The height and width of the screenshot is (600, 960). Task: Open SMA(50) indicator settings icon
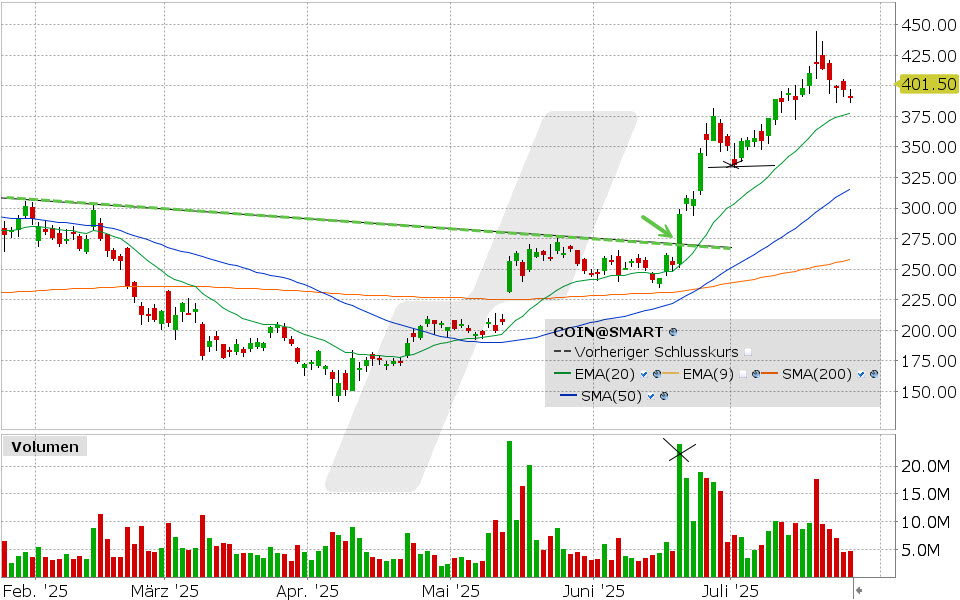pyautogui.click(x=664, y=396)
